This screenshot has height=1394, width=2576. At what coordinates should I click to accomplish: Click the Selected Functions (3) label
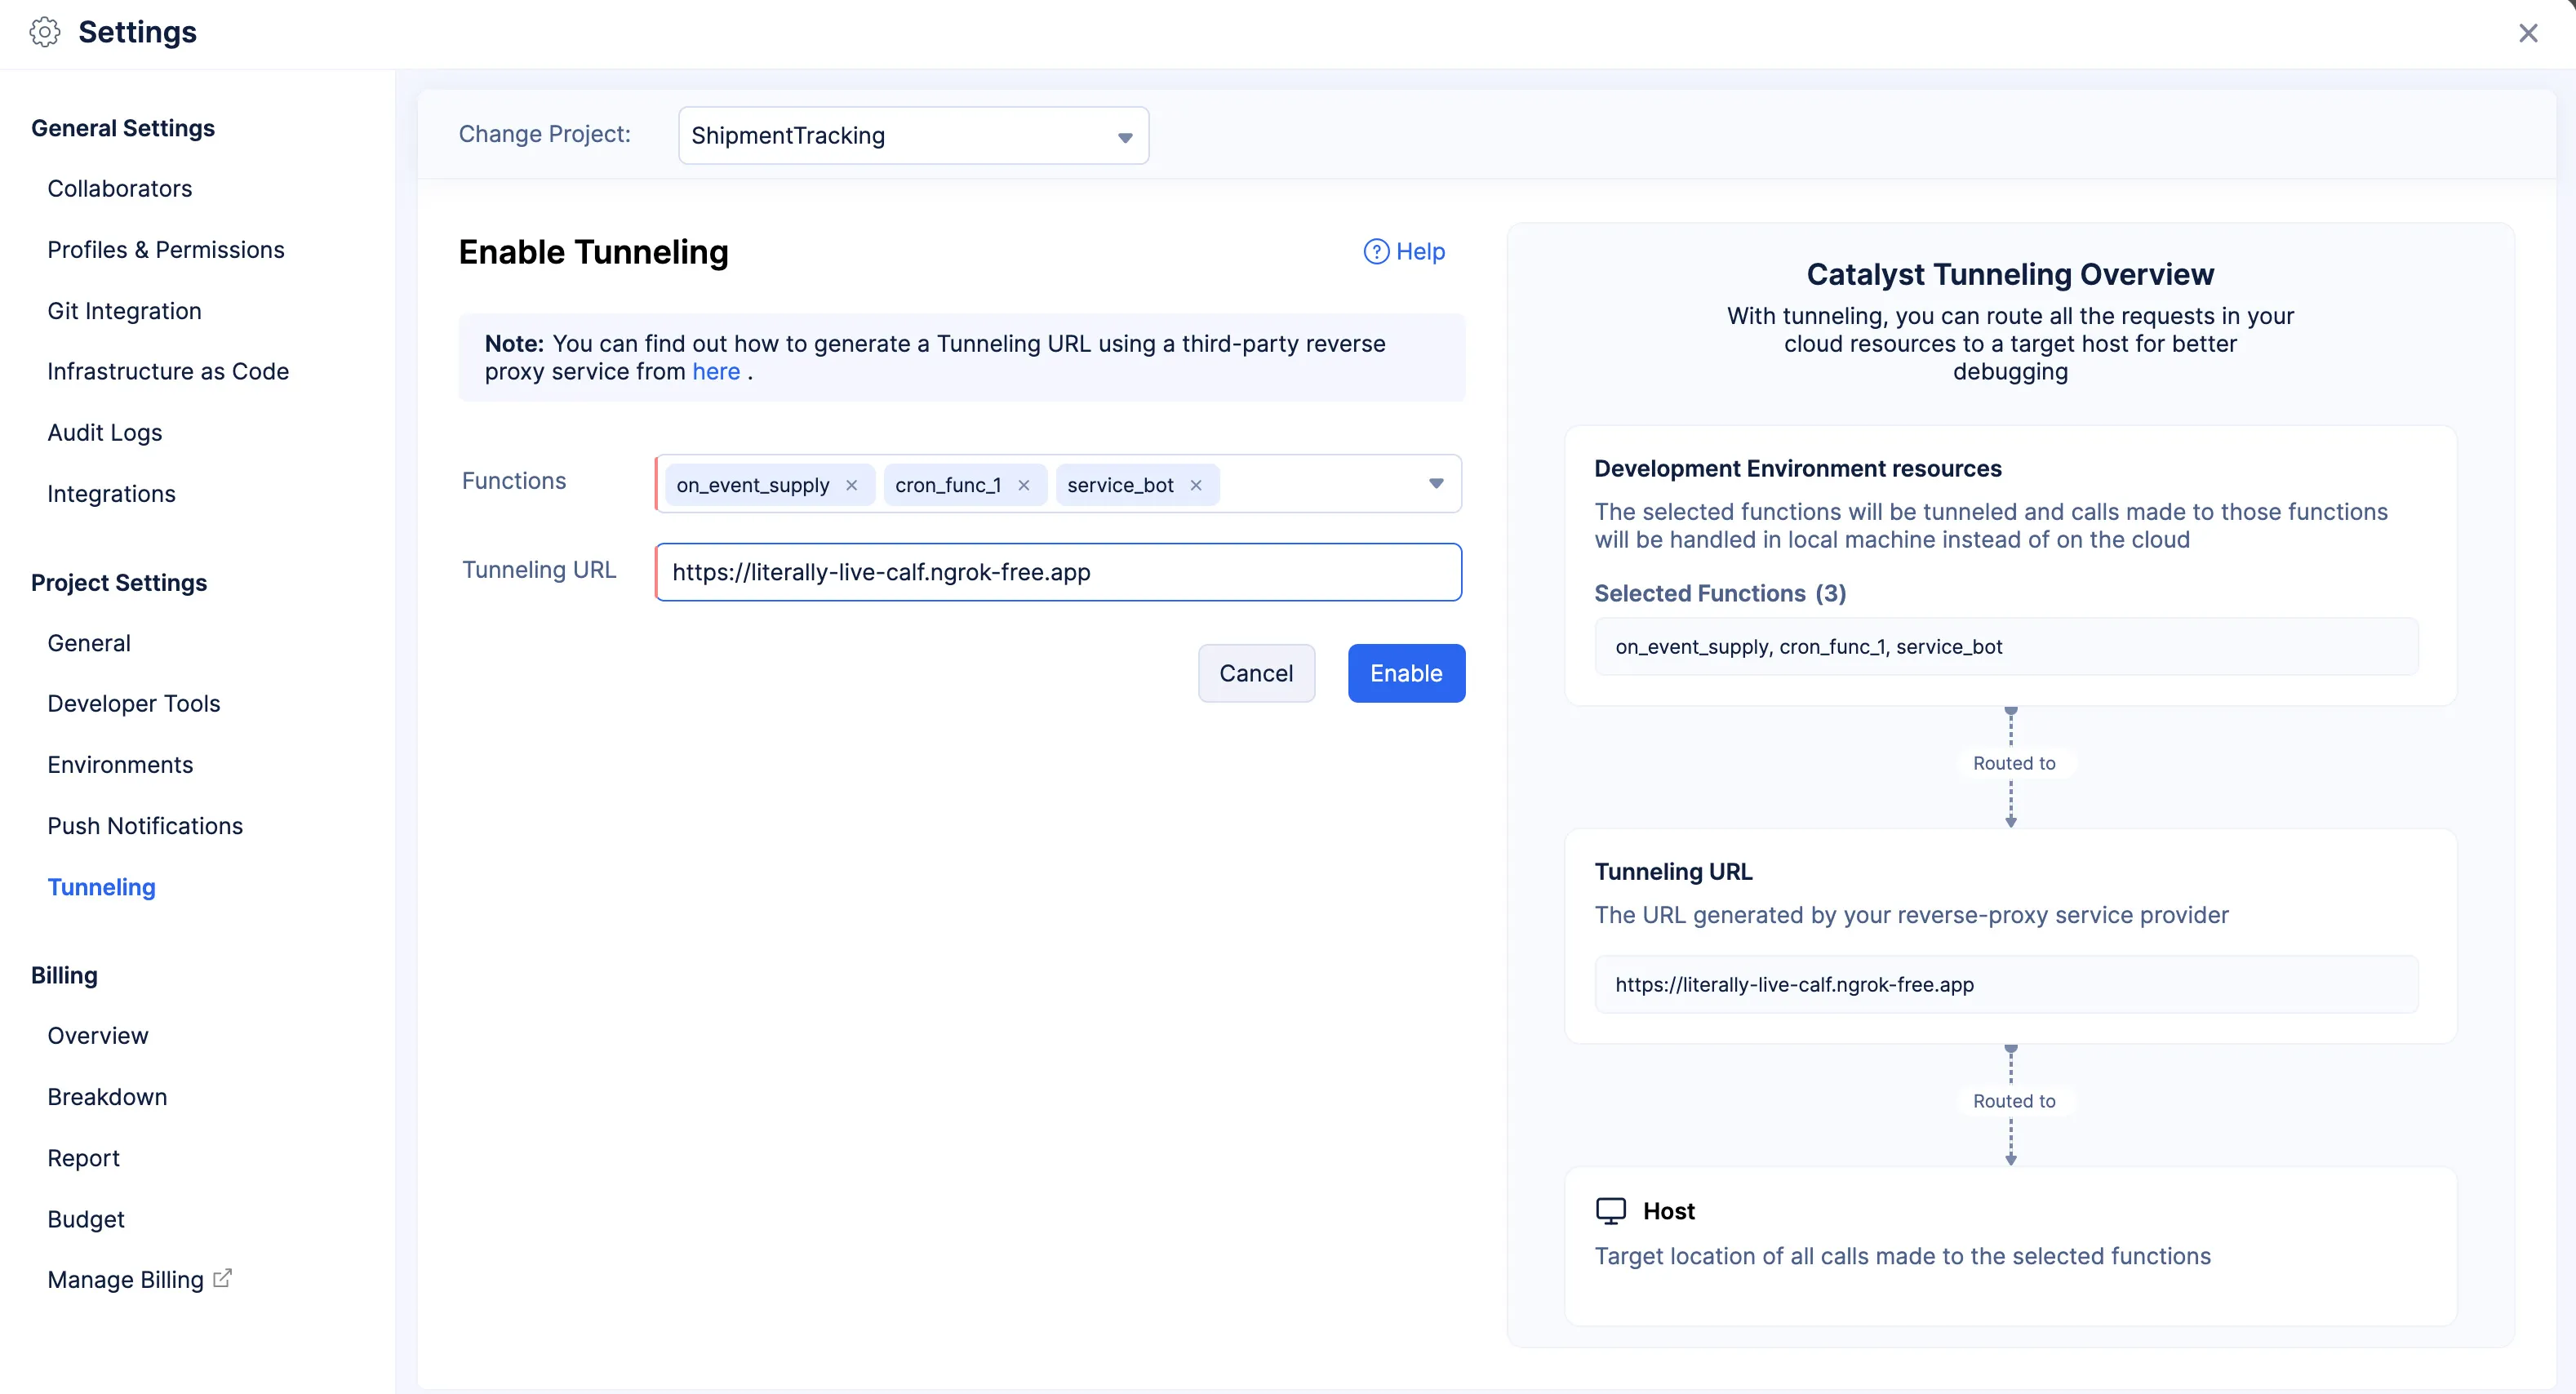click(x=1720, y=593)
